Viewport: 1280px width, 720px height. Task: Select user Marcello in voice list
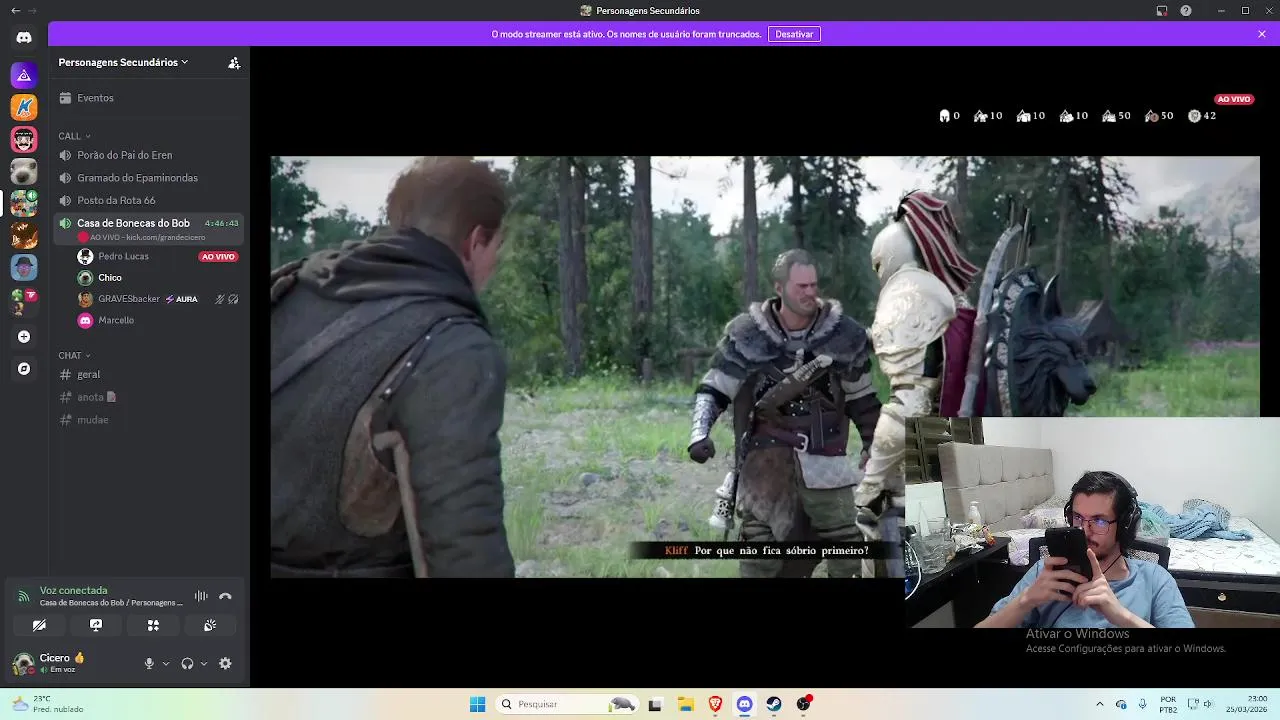pos(116,320)
